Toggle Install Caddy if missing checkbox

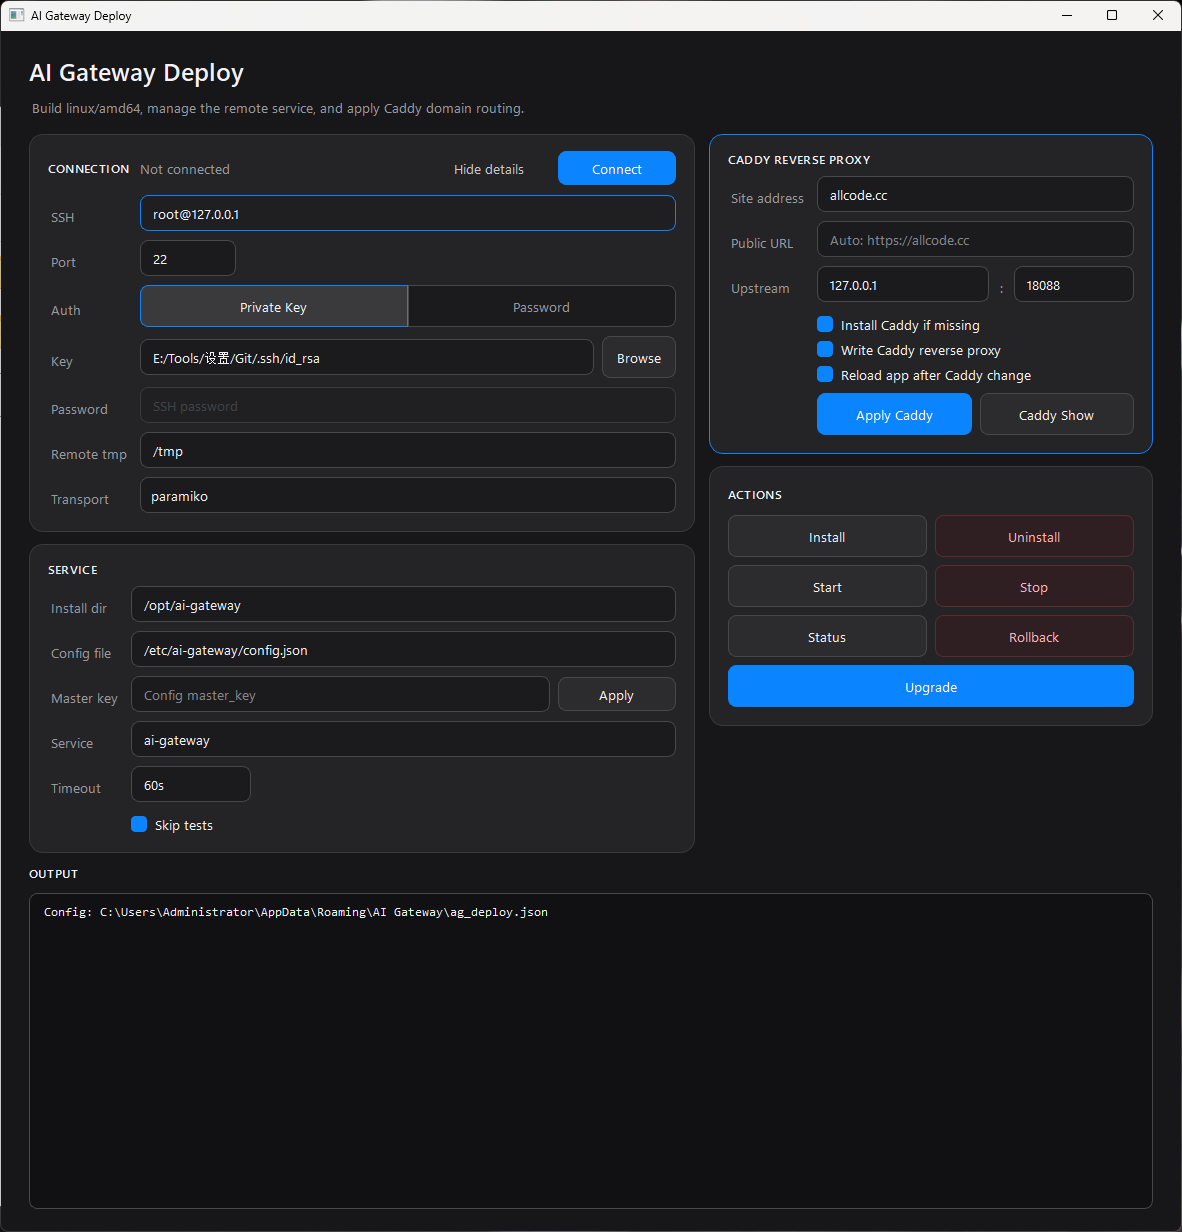(x=825, y=324)
